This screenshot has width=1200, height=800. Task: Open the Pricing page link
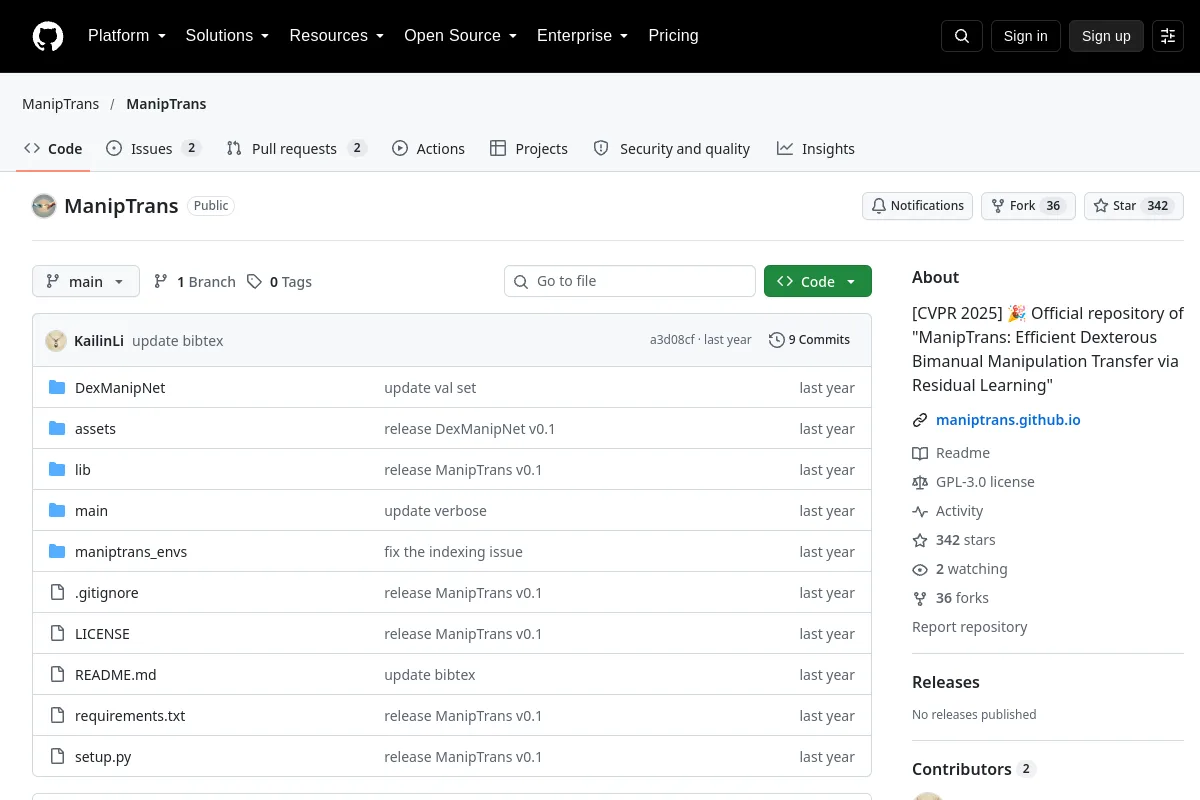point(673,36)
